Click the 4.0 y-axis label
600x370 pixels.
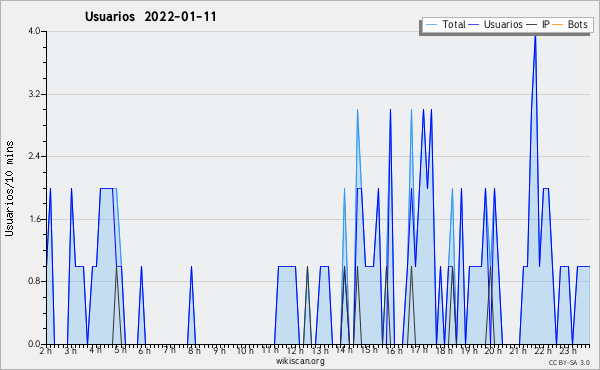pyautogui.click(x=34, y=31)
